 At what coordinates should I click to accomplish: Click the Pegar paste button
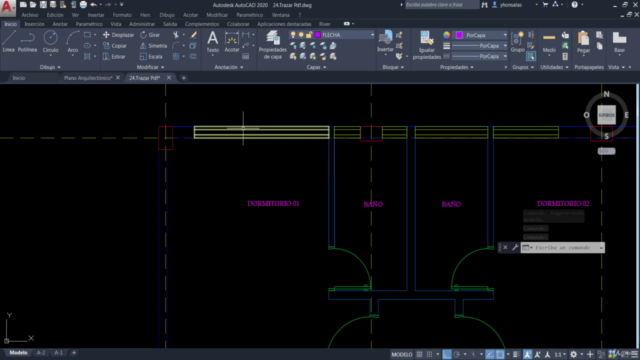coord(583,42)
